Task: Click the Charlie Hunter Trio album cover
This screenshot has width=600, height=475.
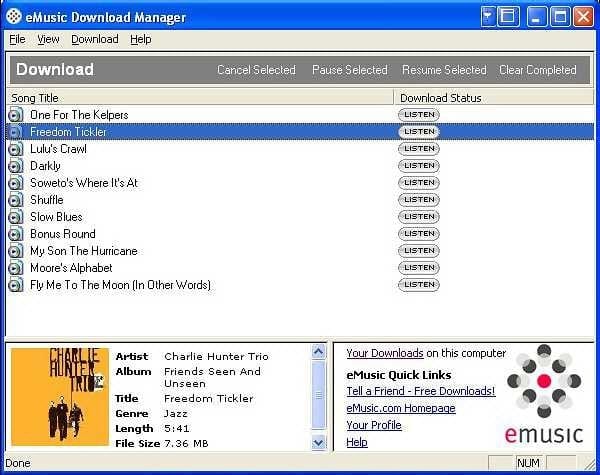Action: click(60, 397)
